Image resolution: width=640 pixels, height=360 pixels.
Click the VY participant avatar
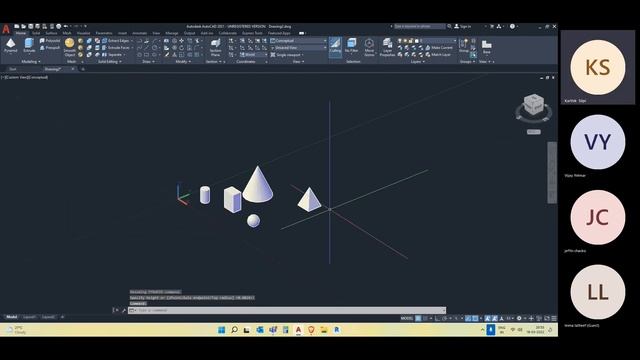click(598, 142)
